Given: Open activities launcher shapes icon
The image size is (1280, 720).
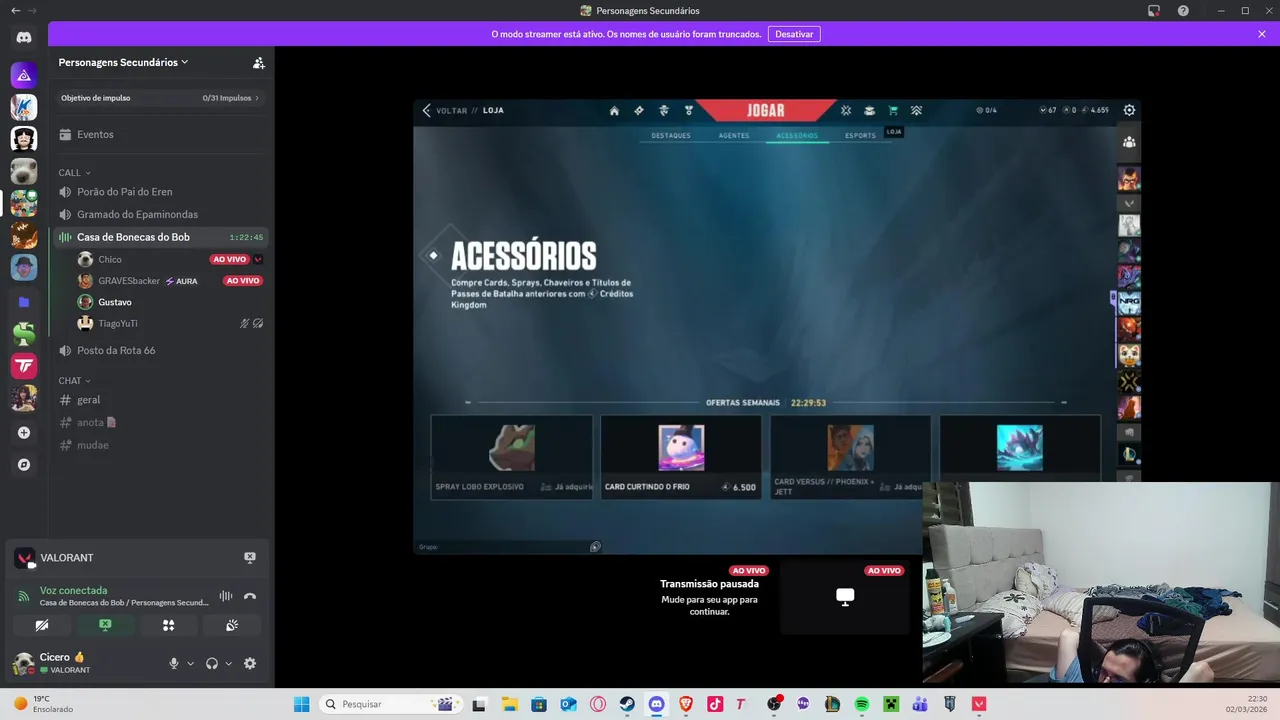Looking at the screenshot, I should tap(168, 625).
